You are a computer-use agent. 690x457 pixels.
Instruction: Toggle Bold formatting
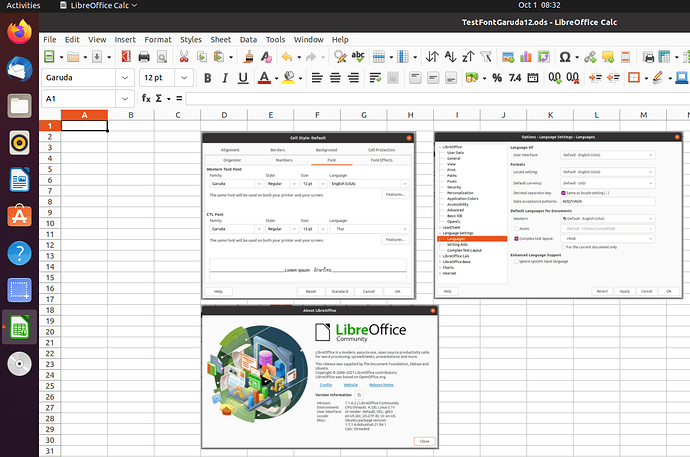click(x=207, y=78)
